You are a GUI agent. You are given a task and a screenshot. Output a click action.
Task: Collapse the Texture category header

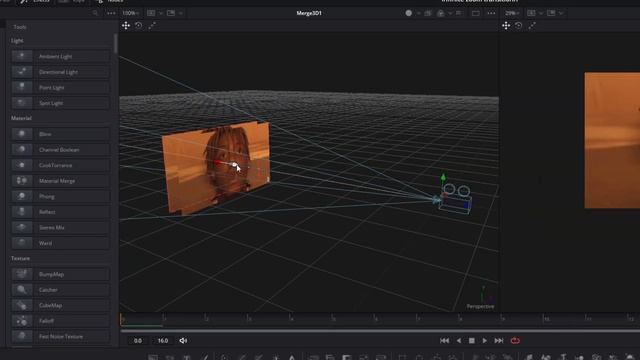point(20,258)
